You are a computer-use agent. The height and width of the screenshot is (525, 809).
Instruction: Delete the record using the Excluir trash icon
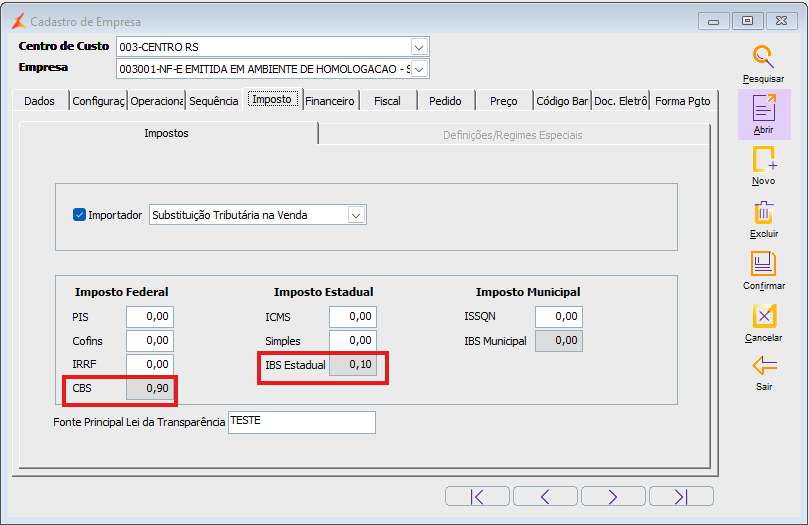pyautogui.click(x=764, y=212)
